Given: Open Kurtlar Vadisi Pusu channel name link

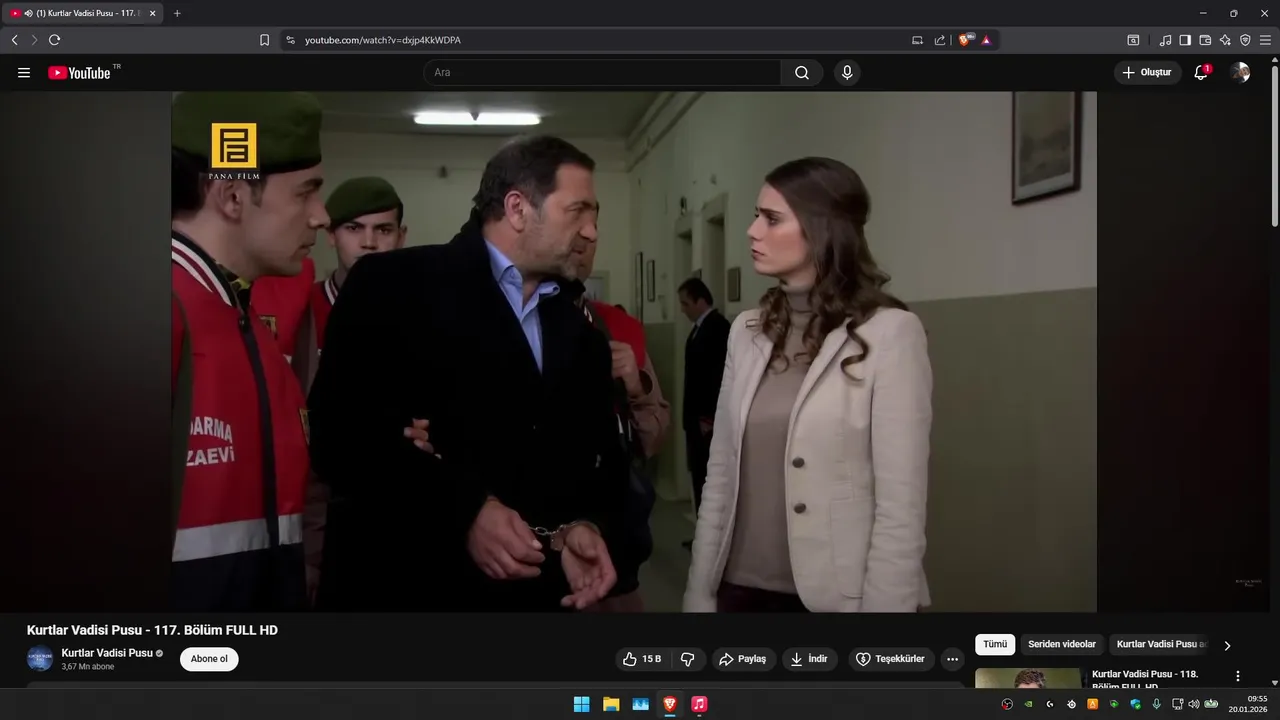Looking at the screenshot, I should tap(107, 653).
